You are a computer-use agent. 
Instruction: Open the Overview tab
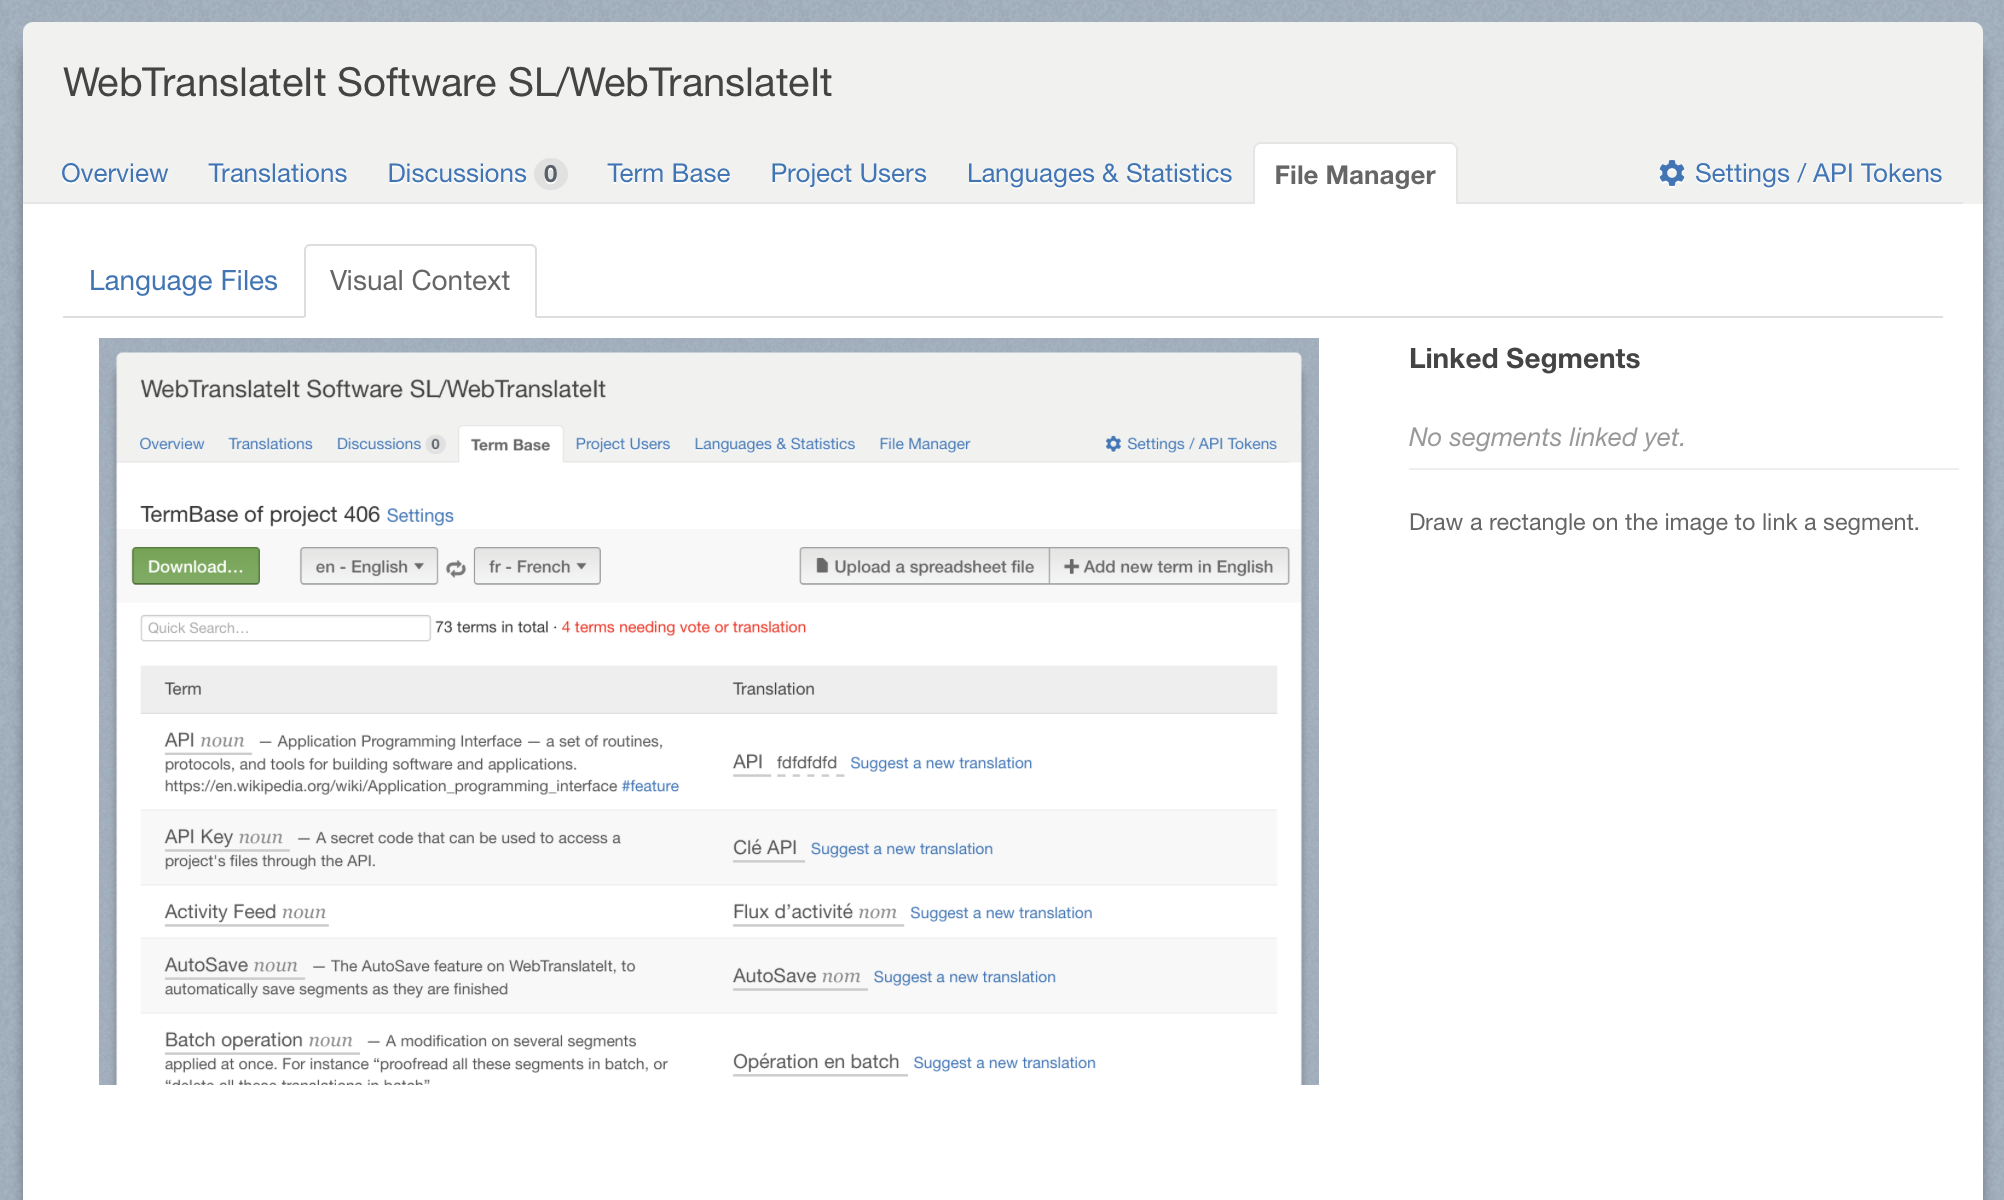click(x=114, y=173)
